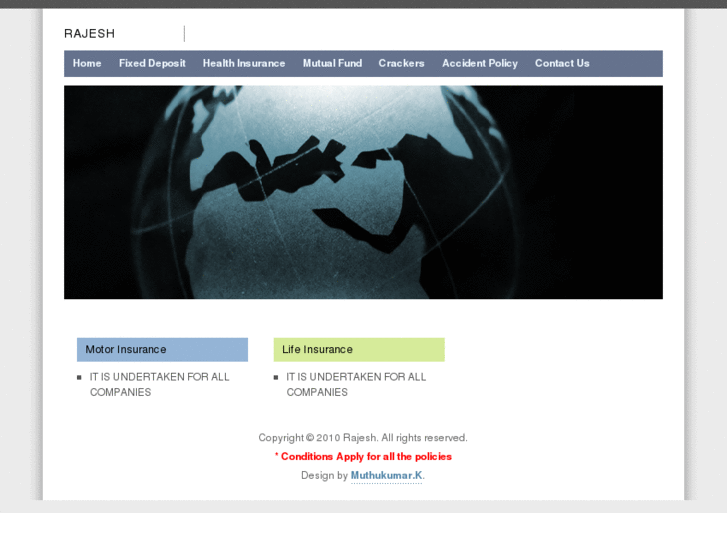Open the Home menu item
The width and height of the screenshot is (727, 545).
coord(87,64)
